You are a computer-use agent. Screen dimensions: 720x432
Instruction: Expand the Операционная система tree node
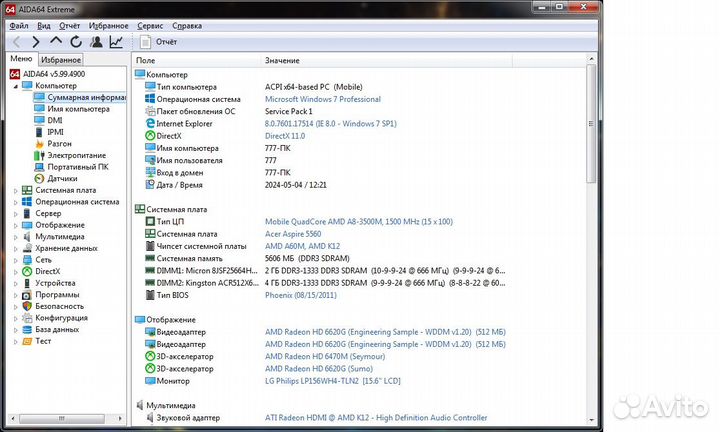coord(15,202)
